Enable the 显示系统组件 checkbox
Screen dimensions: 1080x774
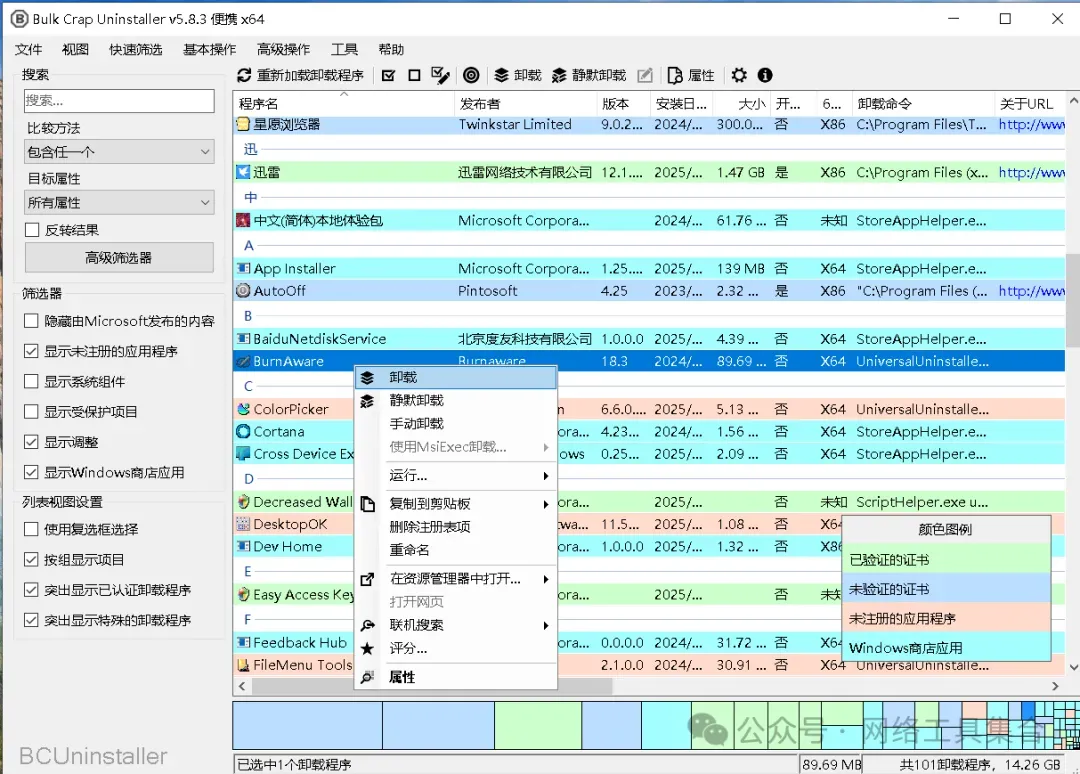31,381
